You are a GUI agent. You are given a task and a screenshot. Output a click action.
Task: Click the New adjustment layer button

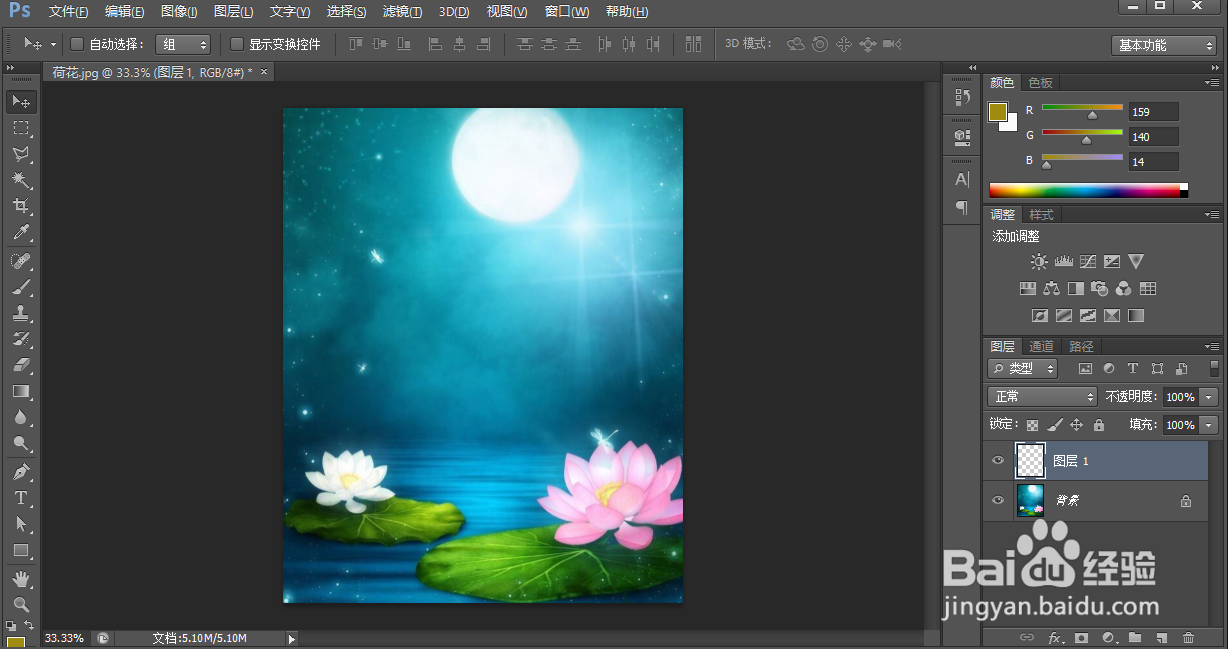coord(1107,637)
